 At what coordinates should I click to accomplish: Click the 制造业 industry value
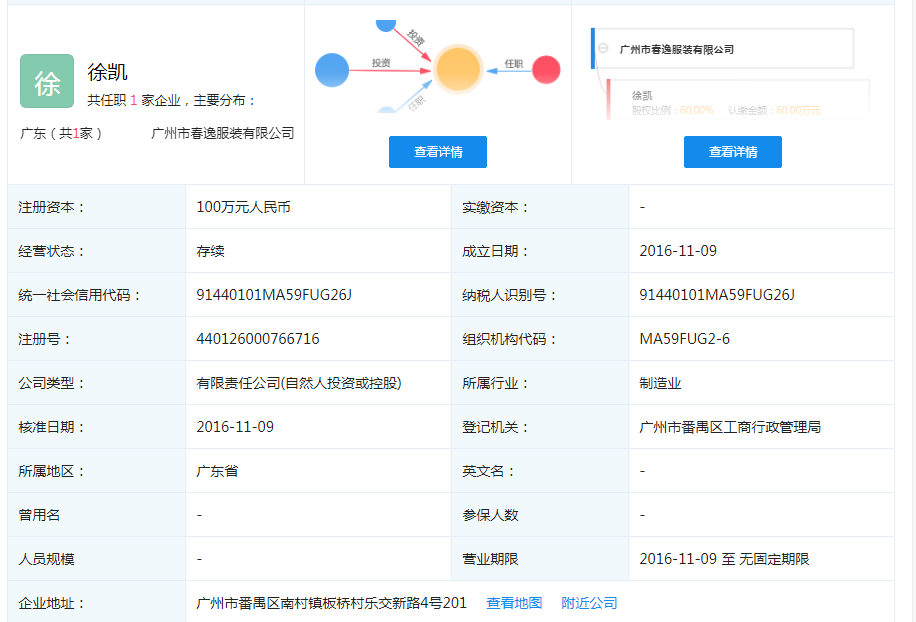[x=660, y=383]
